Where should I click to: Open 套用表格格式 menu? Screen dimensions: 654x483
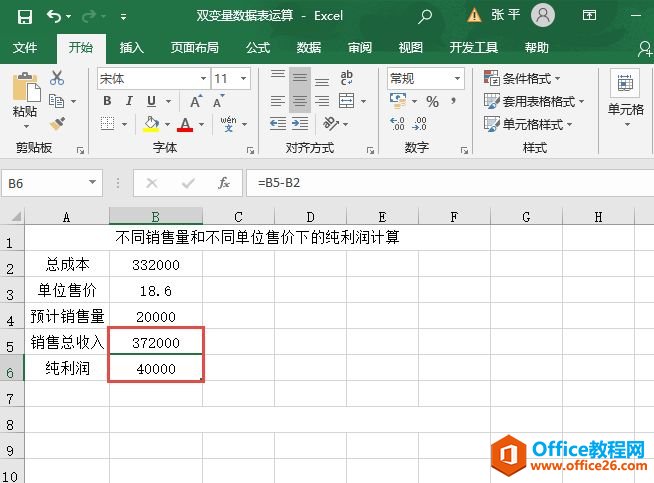point(534,101)
